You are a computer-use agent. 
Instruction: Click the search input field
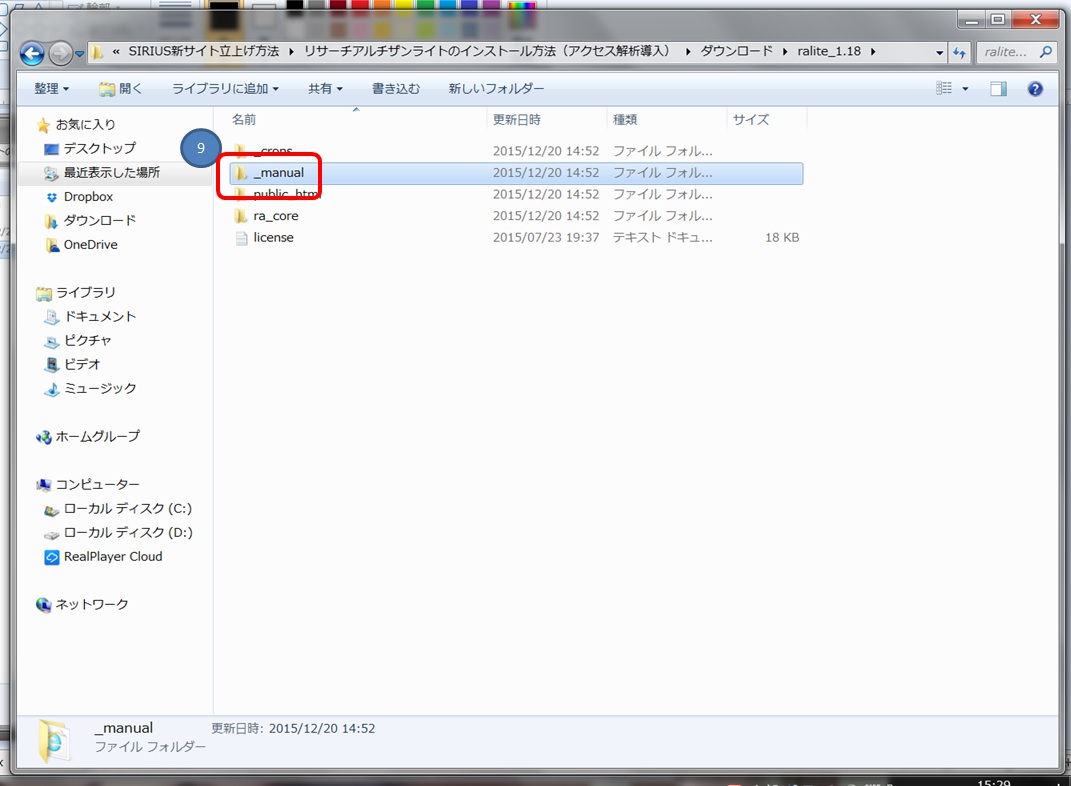click(1007, 52)
